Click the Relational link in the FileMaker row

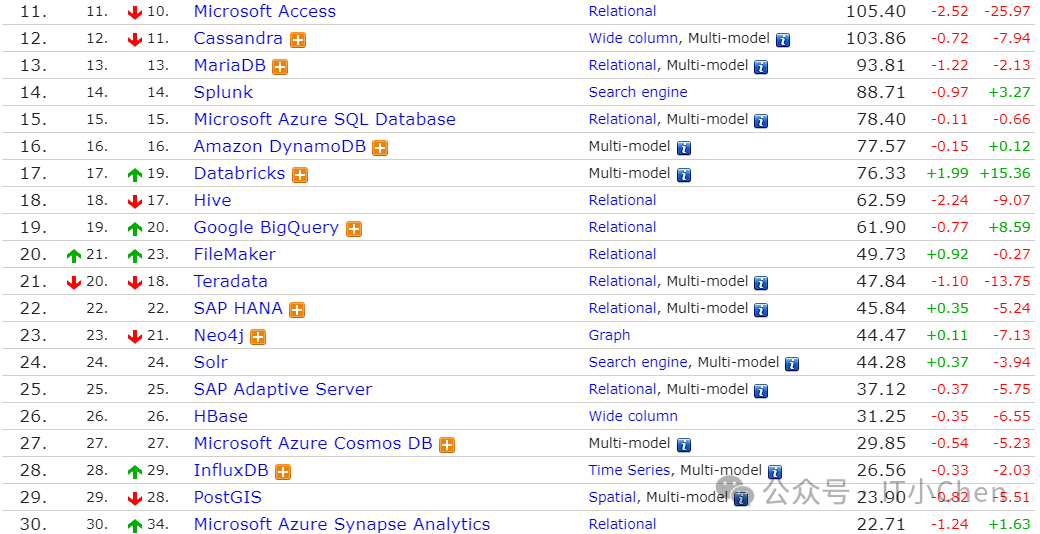tap(623, 254)
